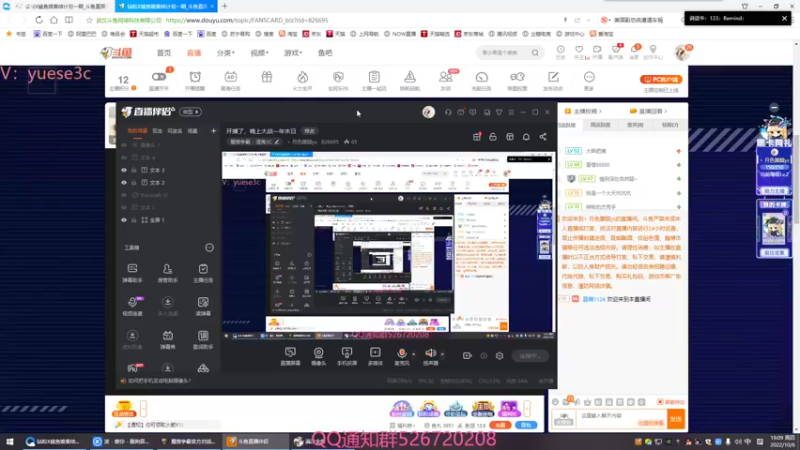
Task: Open the AD calendar icon in the streamer toolbar
Action: 231,77
